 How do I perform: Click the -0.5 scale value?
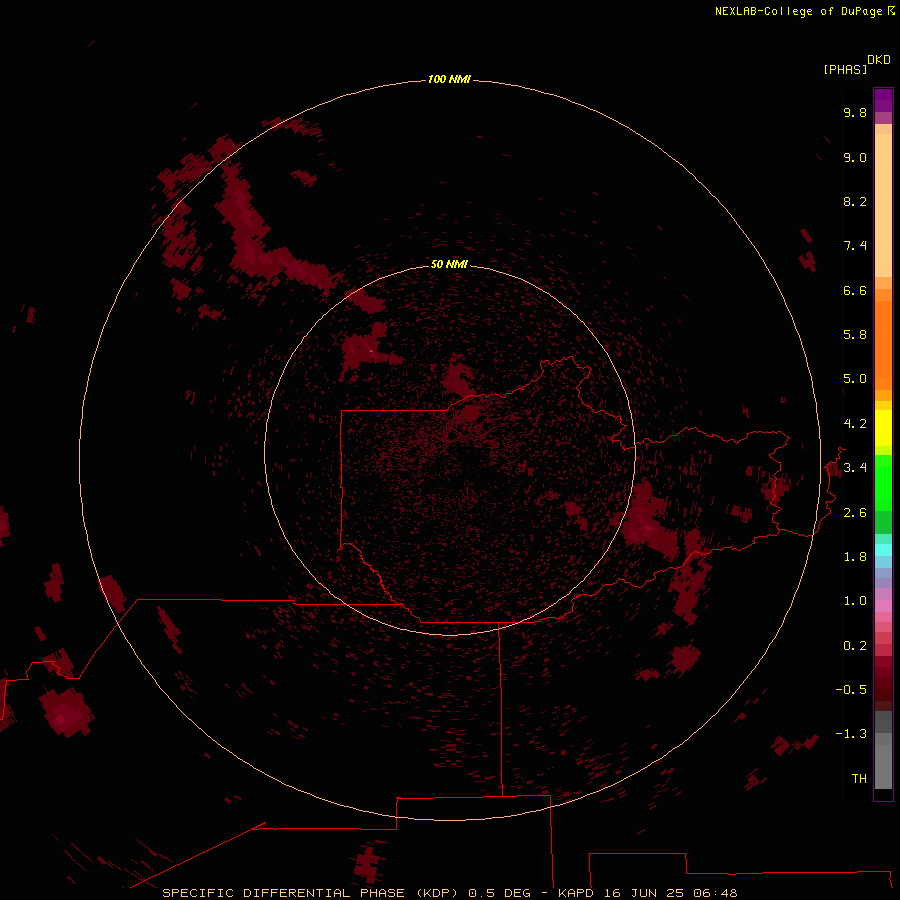[x=851, y=690]
